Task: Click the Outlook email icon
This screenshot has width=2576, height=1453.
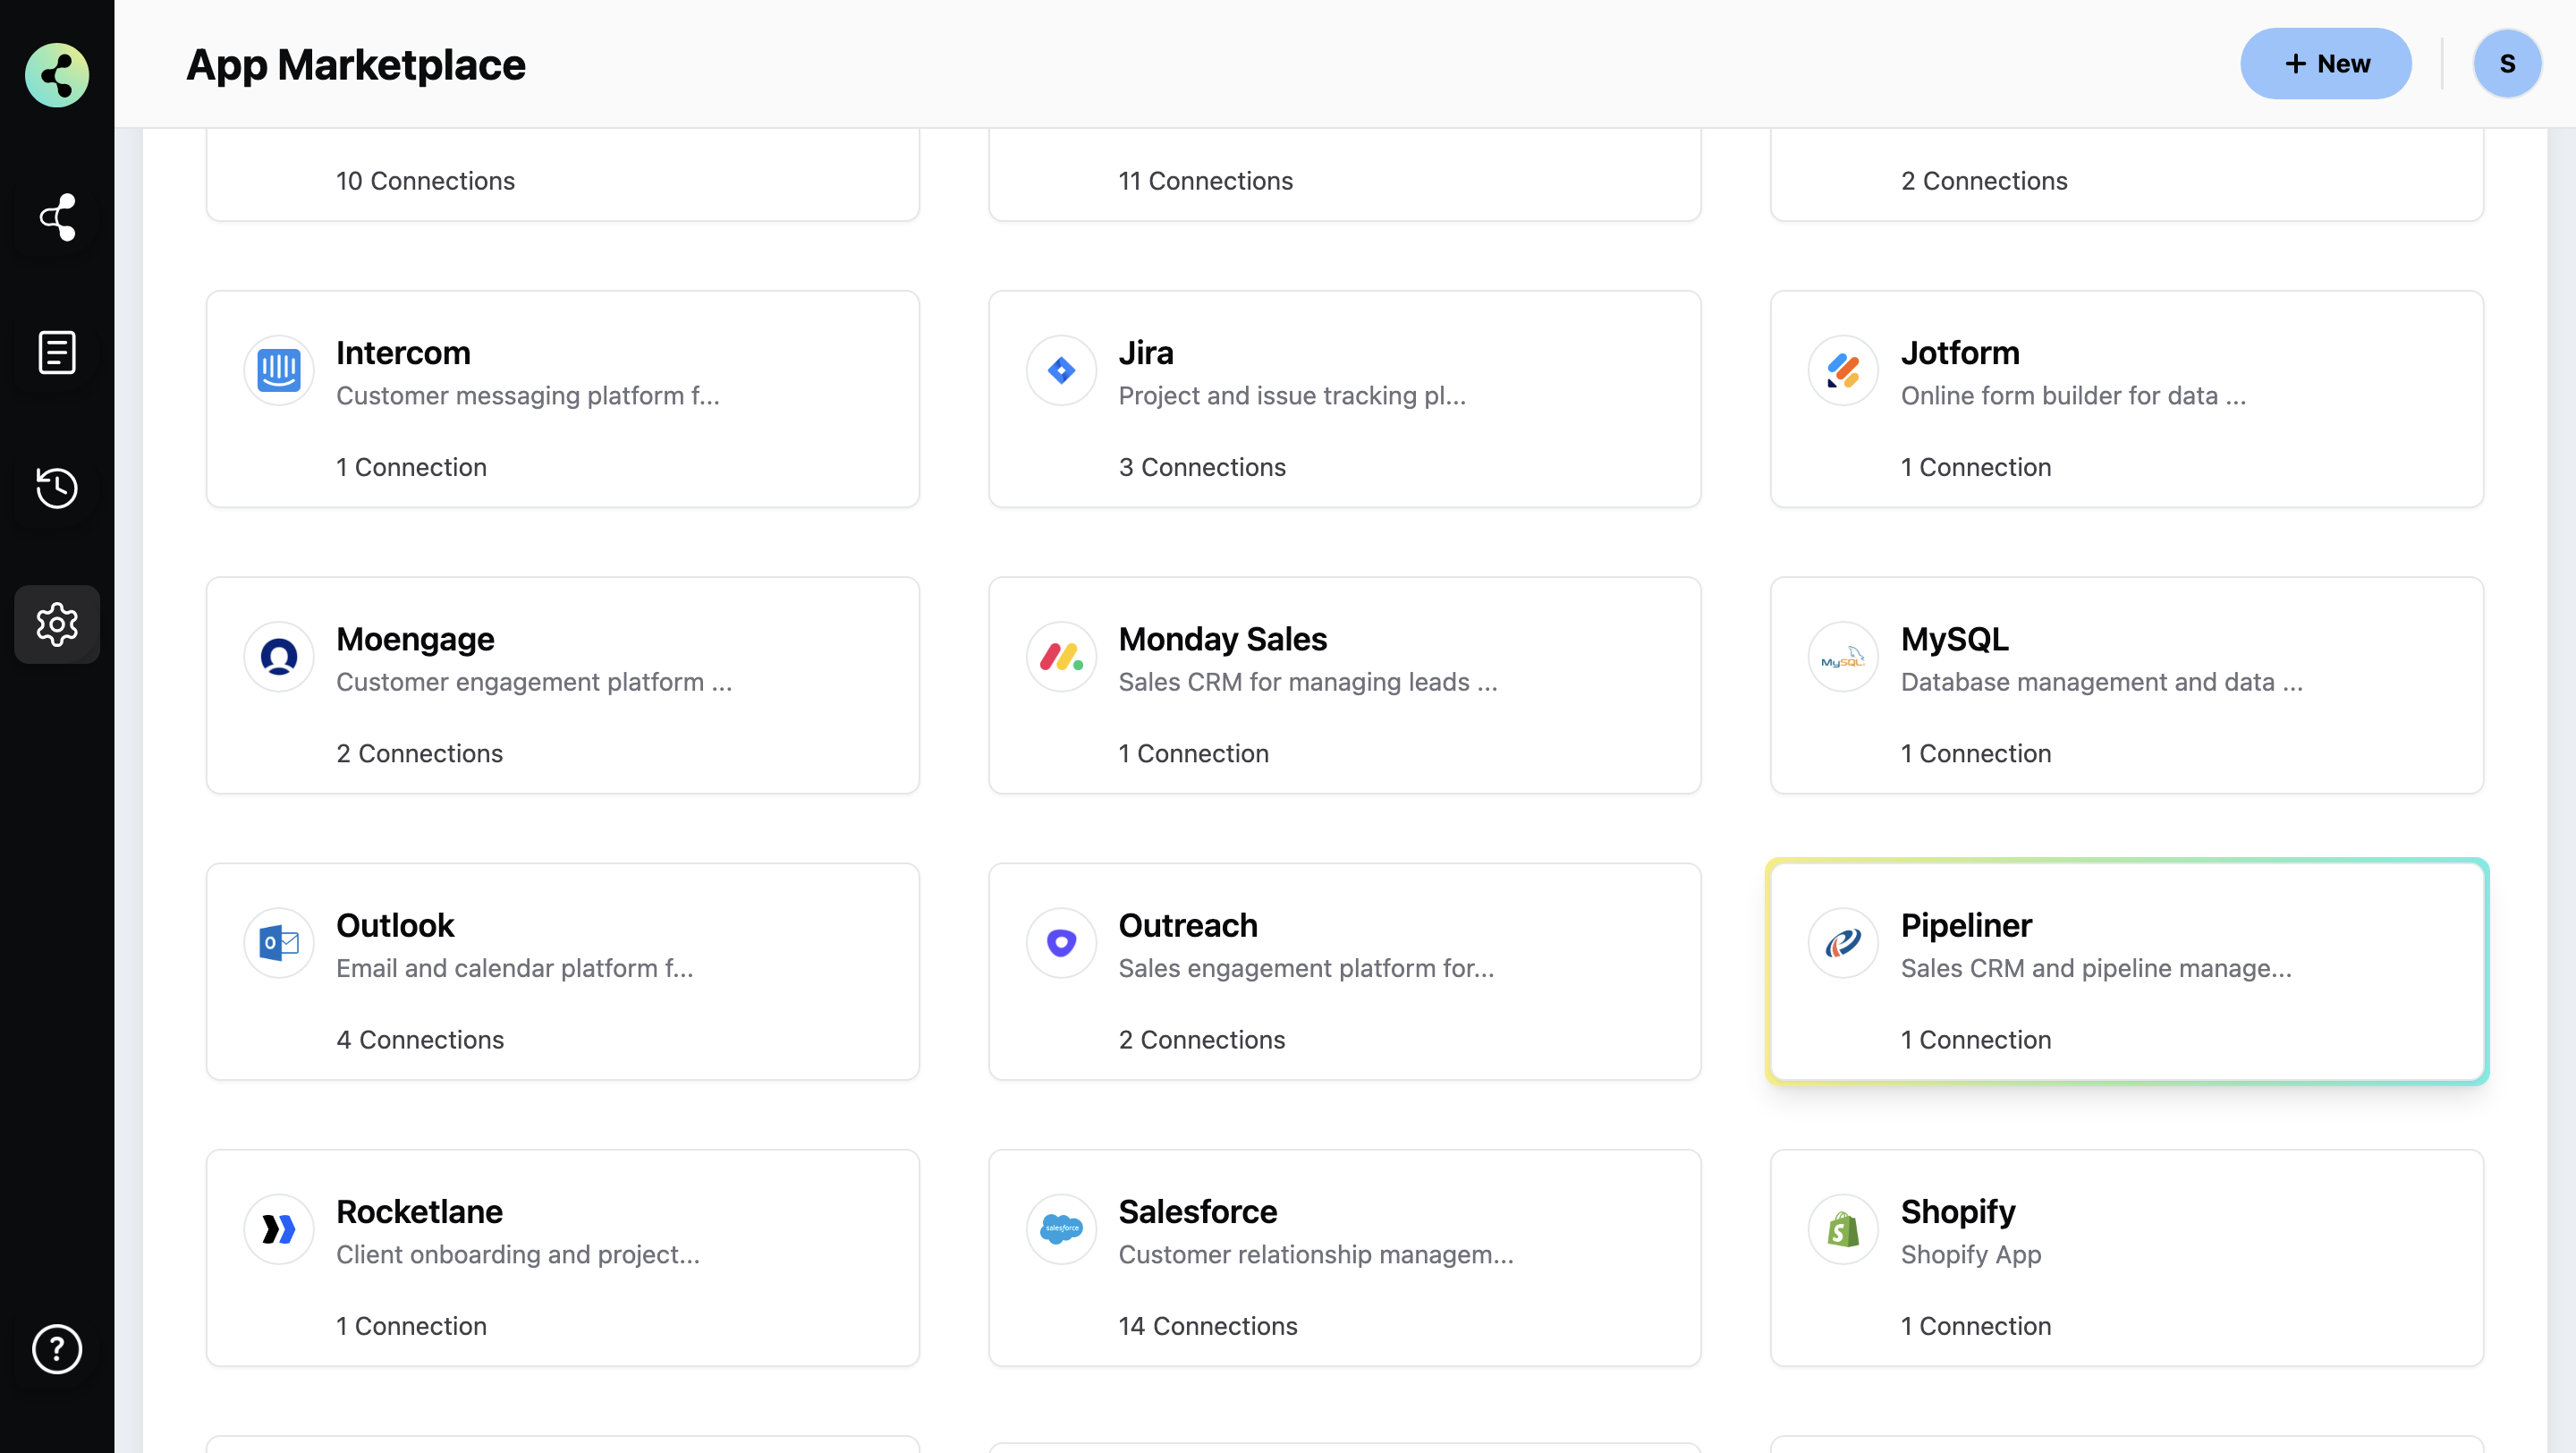Action: (278, 943)
